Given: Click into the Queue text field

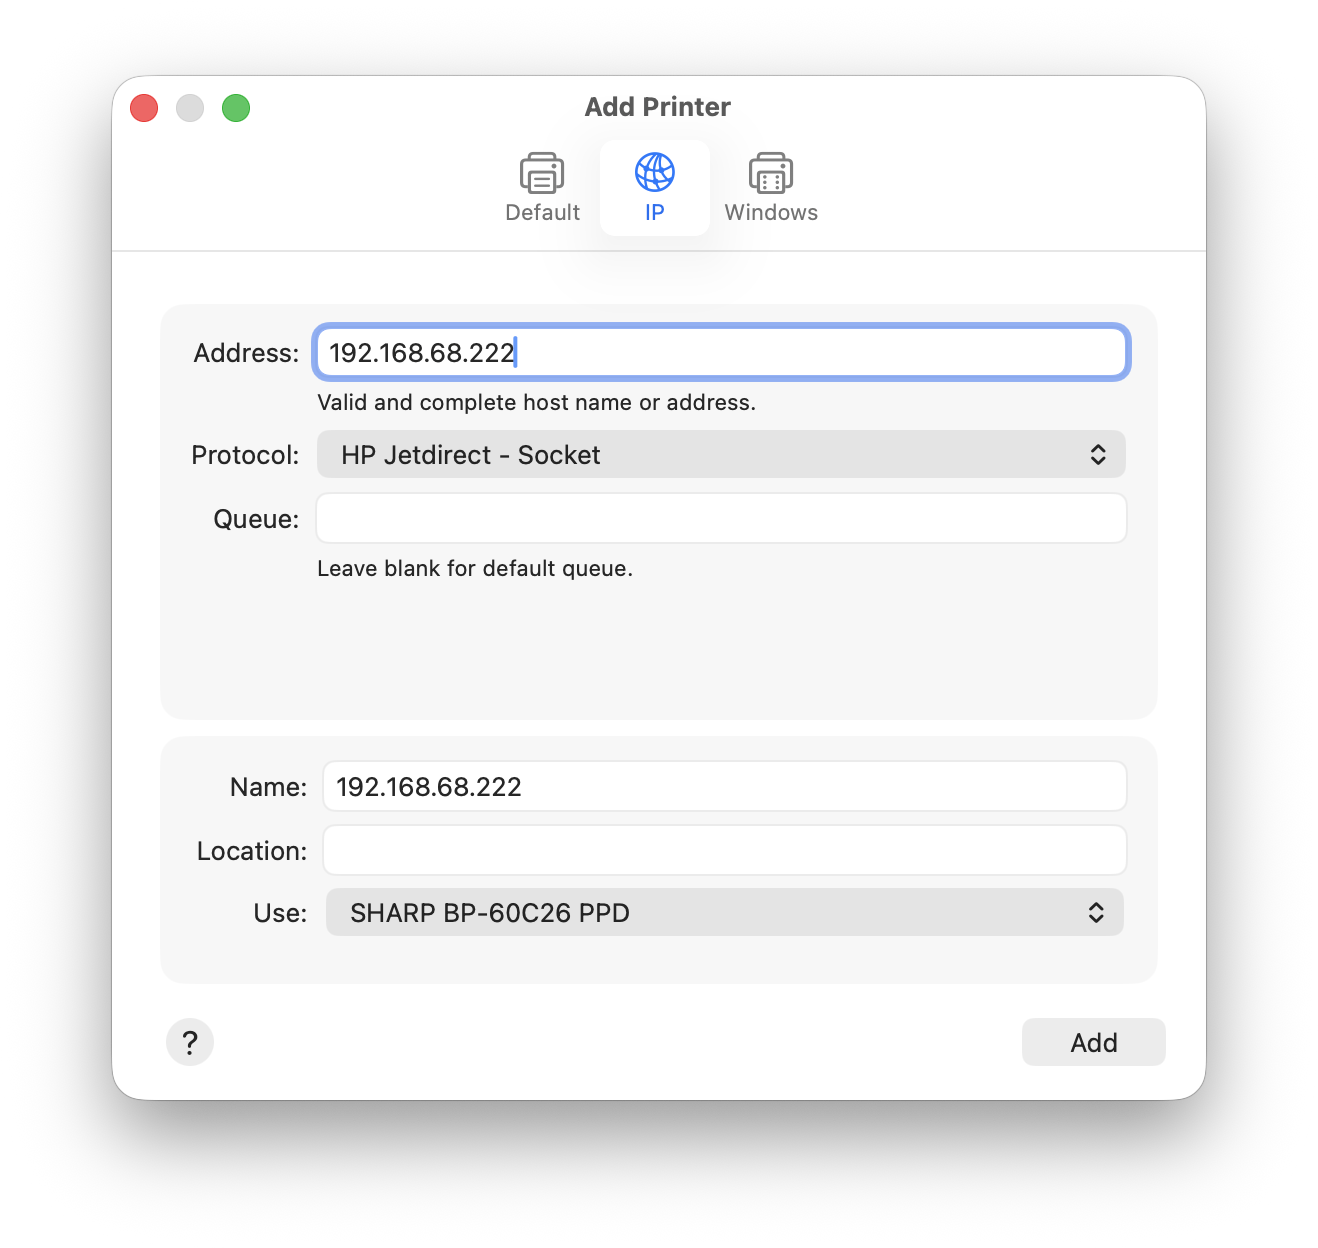Looking at the screenshot, I should click(x=721, y=519).
